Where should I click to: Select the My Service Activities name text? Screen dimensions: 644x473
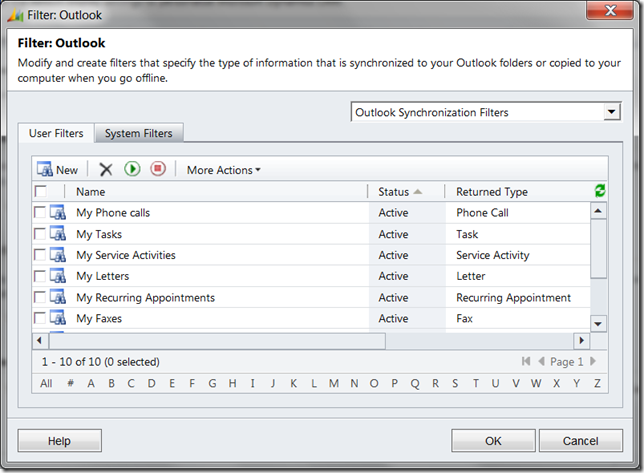point(126,255)
